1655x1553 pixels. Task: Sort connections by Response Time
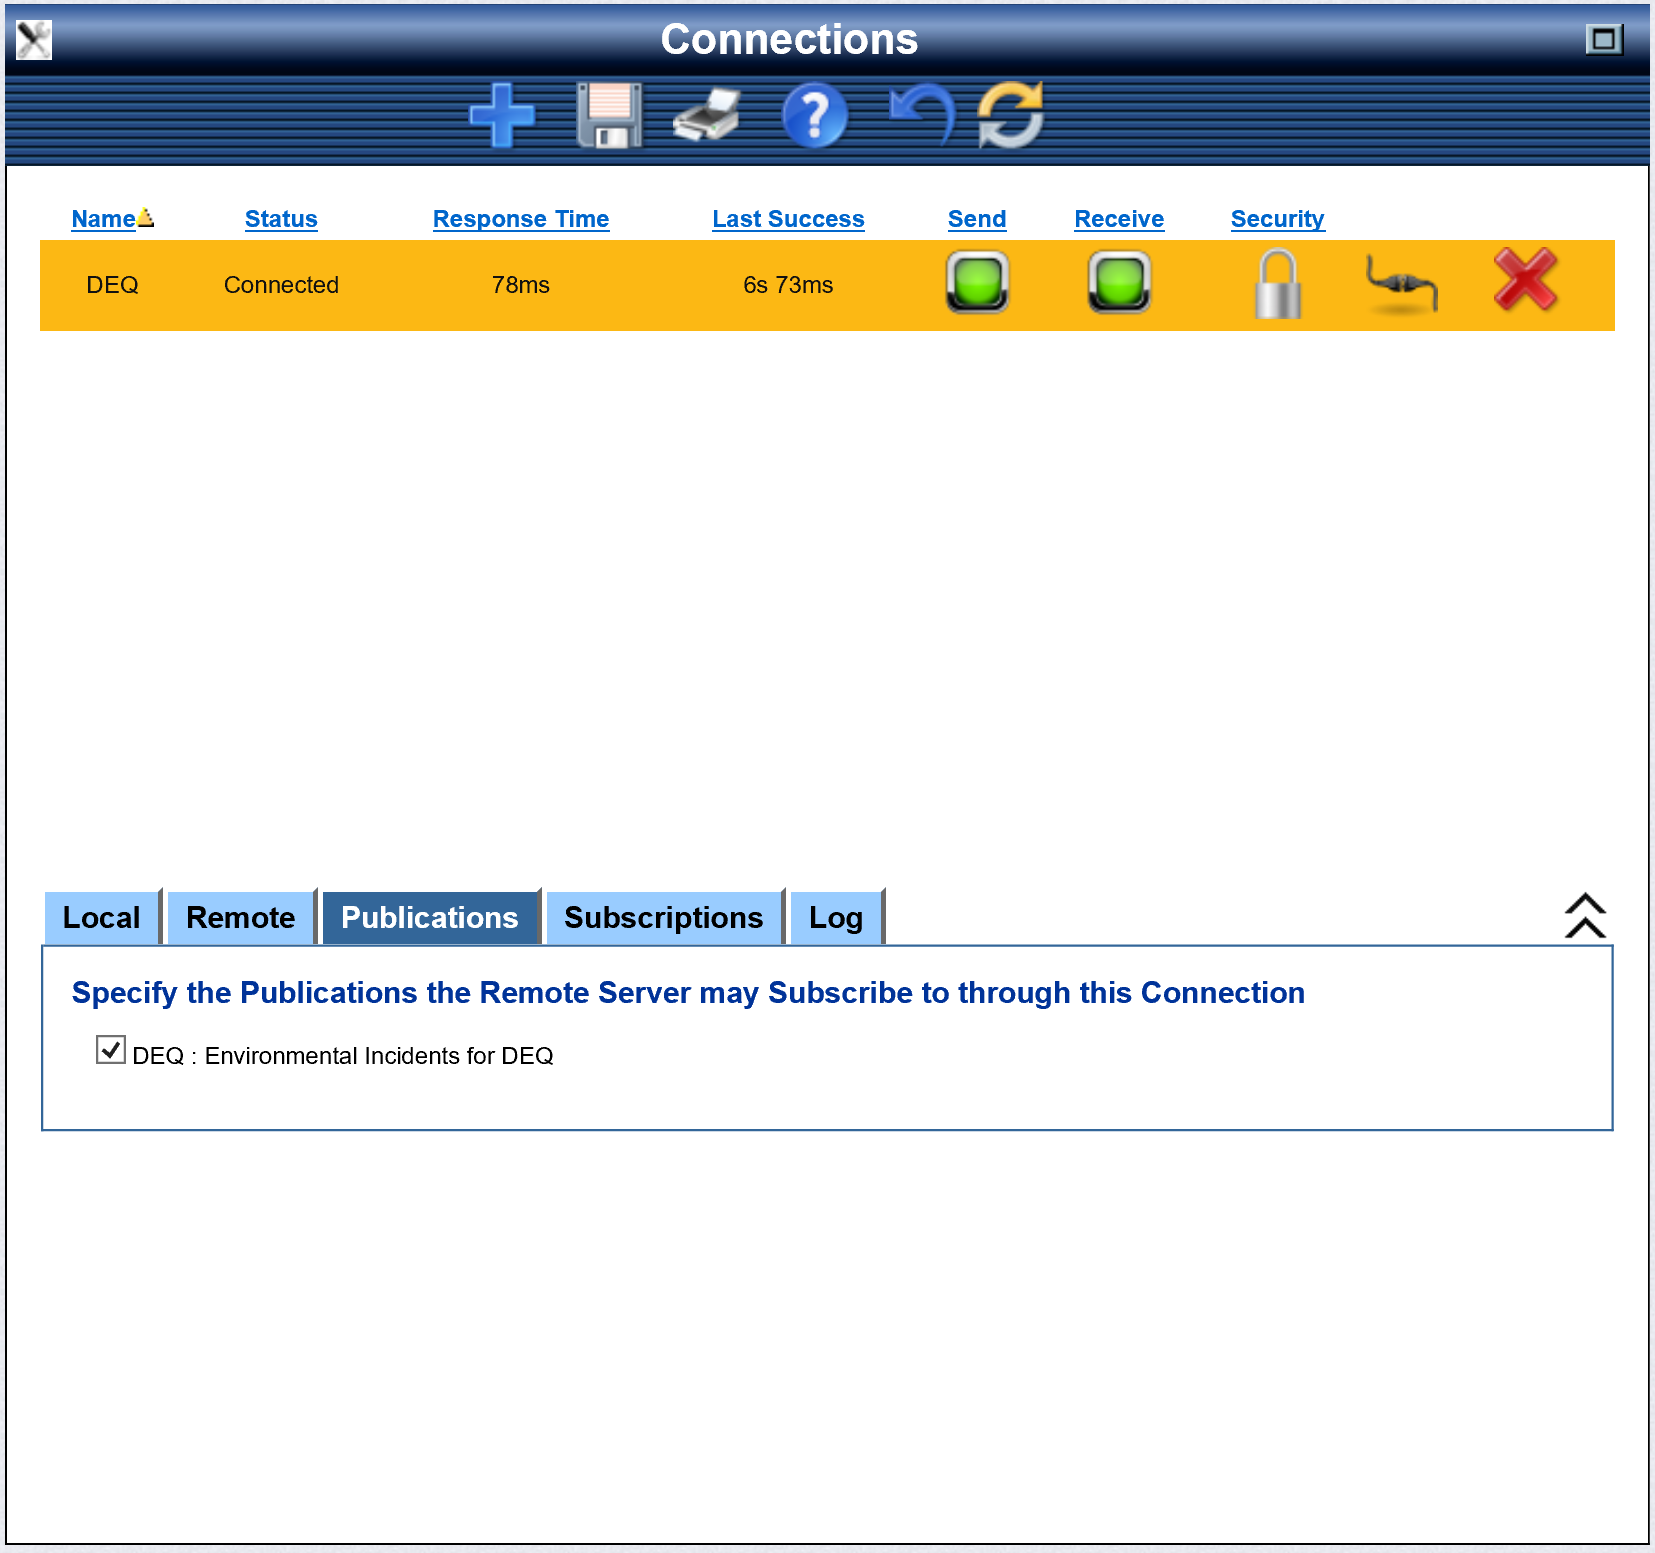520,219
